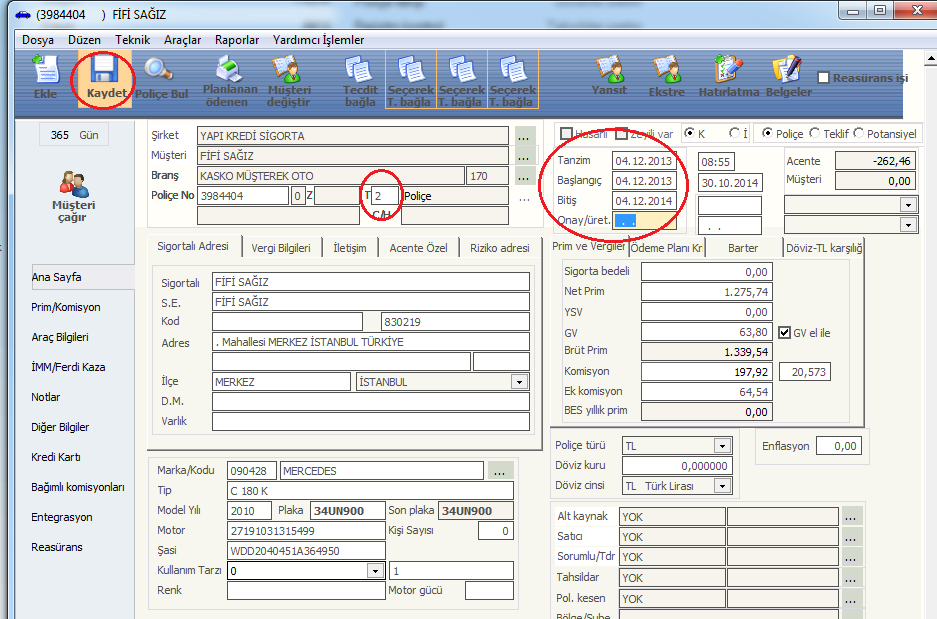The height and width of the screenshot is (619, 937).
Task: Open Poliçe Bul search tool
Action: [x=160, y=78]
